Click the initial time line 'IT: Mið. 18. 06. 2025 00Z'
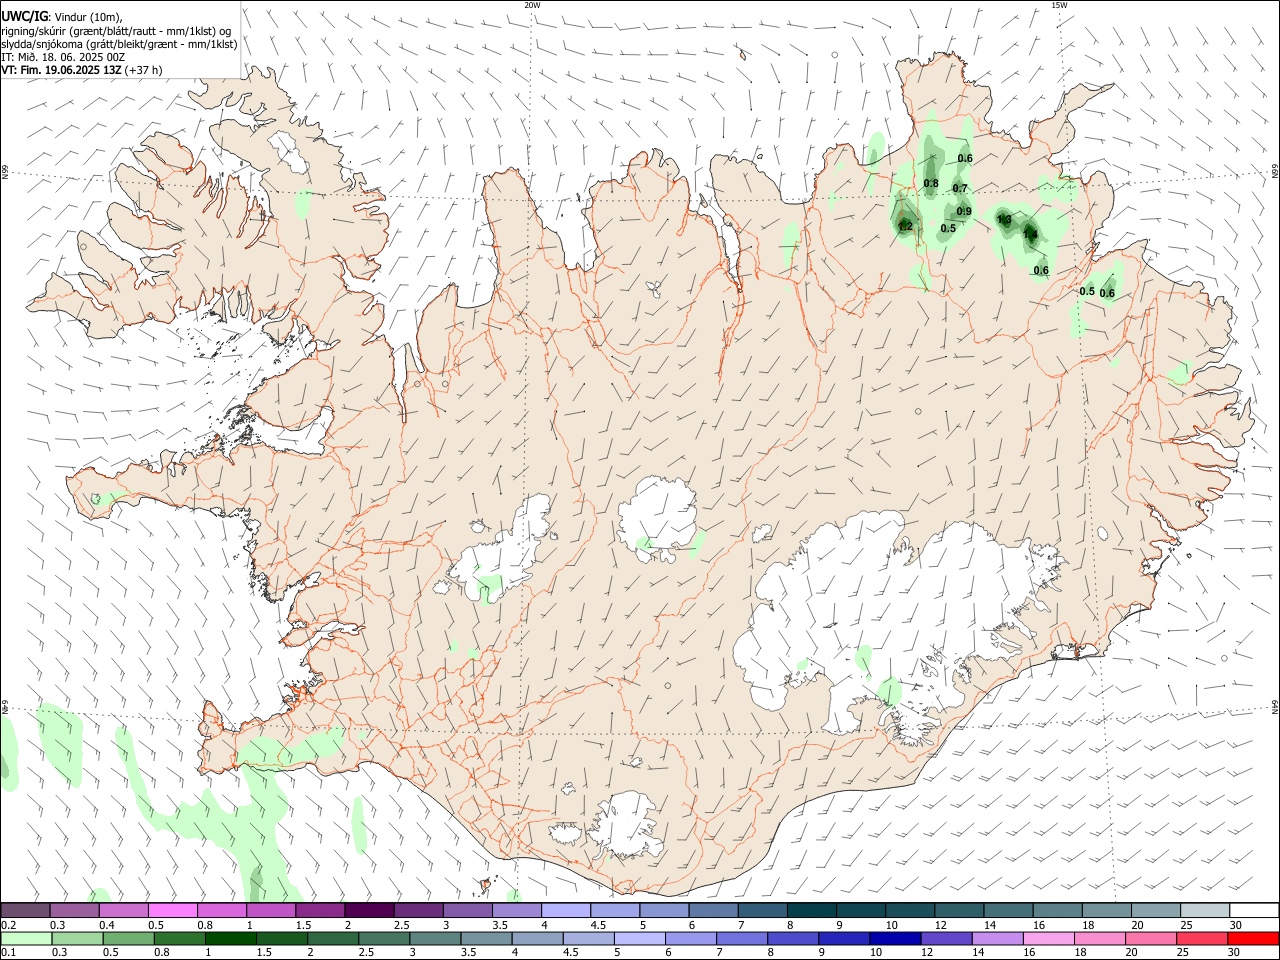Viewport: 1280px width, 960px height. point(63,57)
